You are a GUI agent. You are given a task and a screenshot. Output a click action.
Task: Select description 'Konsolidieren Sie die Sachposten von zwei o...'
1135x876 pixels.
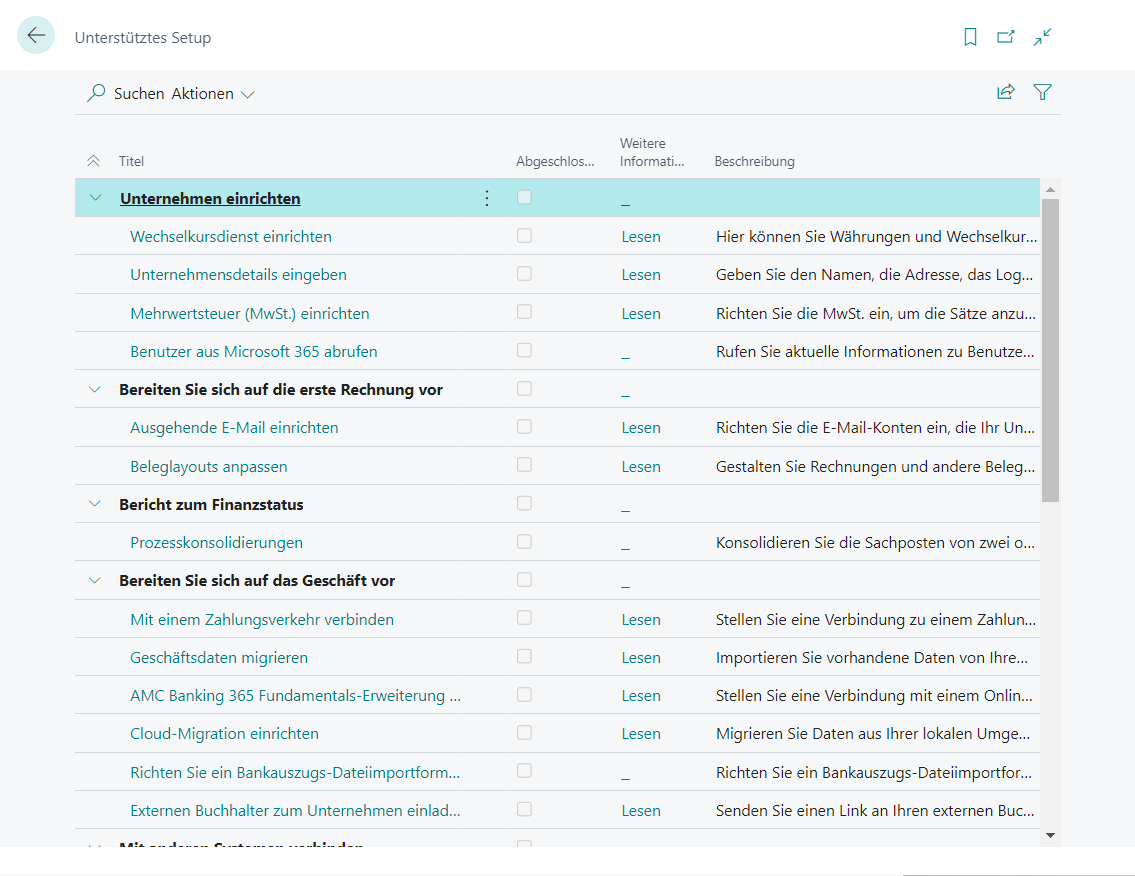875,543
